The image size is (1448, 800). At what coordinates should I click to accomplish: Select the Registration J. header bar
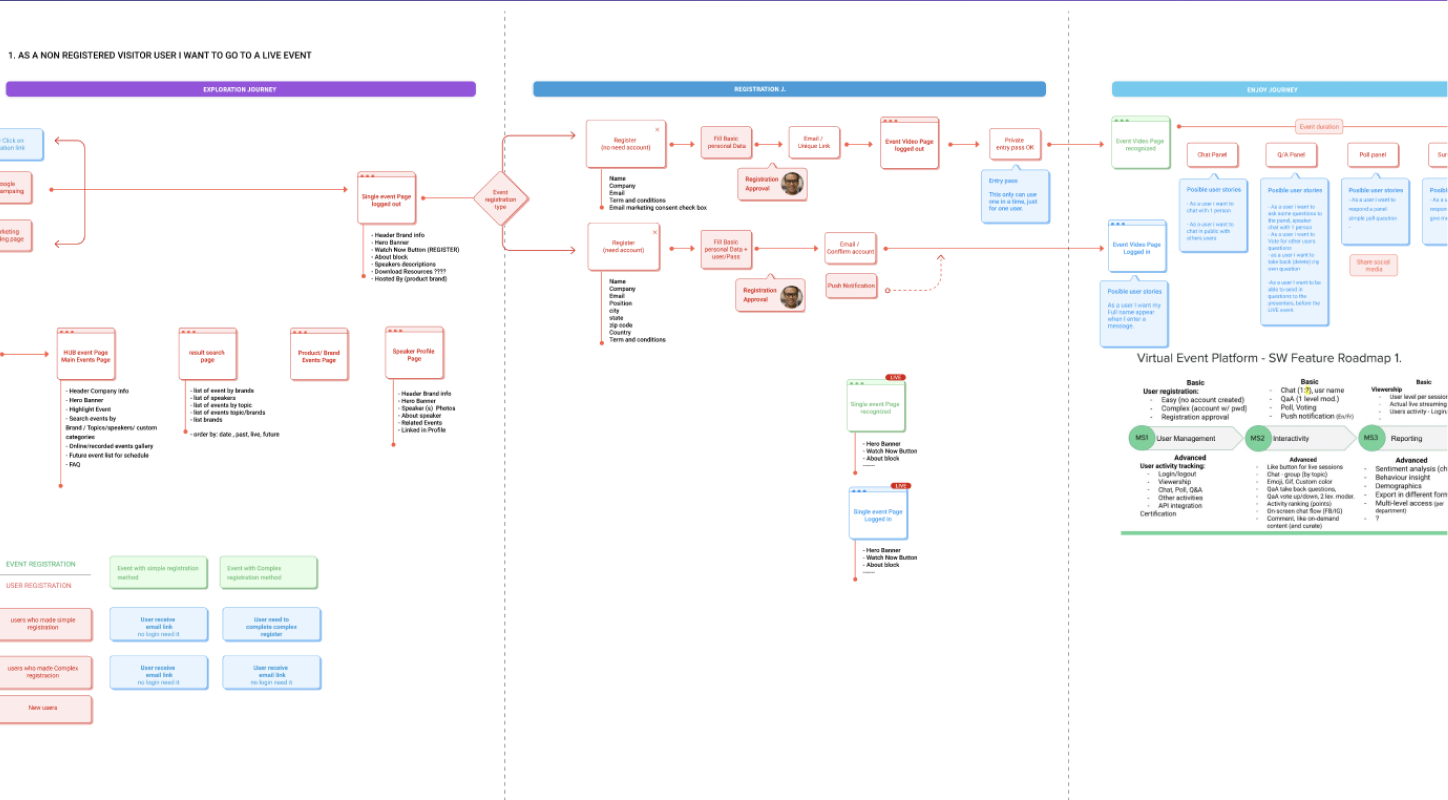789,89
